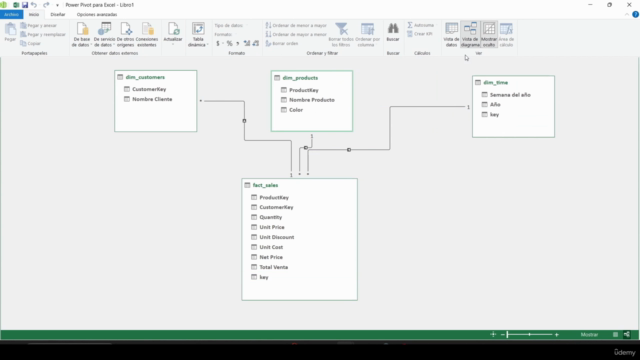Click the Copiar button
The height and width of the screenshot is (360, 640).
click(31, 43)
